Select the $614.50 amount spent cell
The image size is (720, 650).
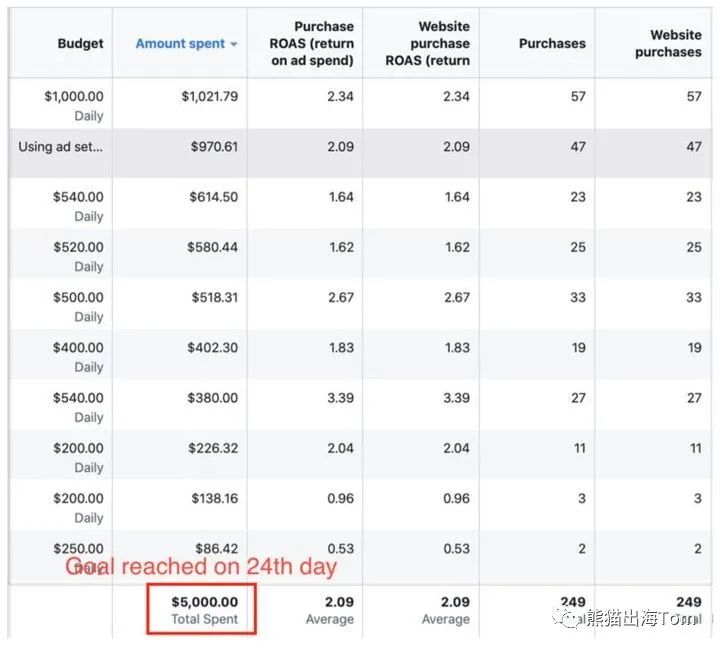pos(213,197)
